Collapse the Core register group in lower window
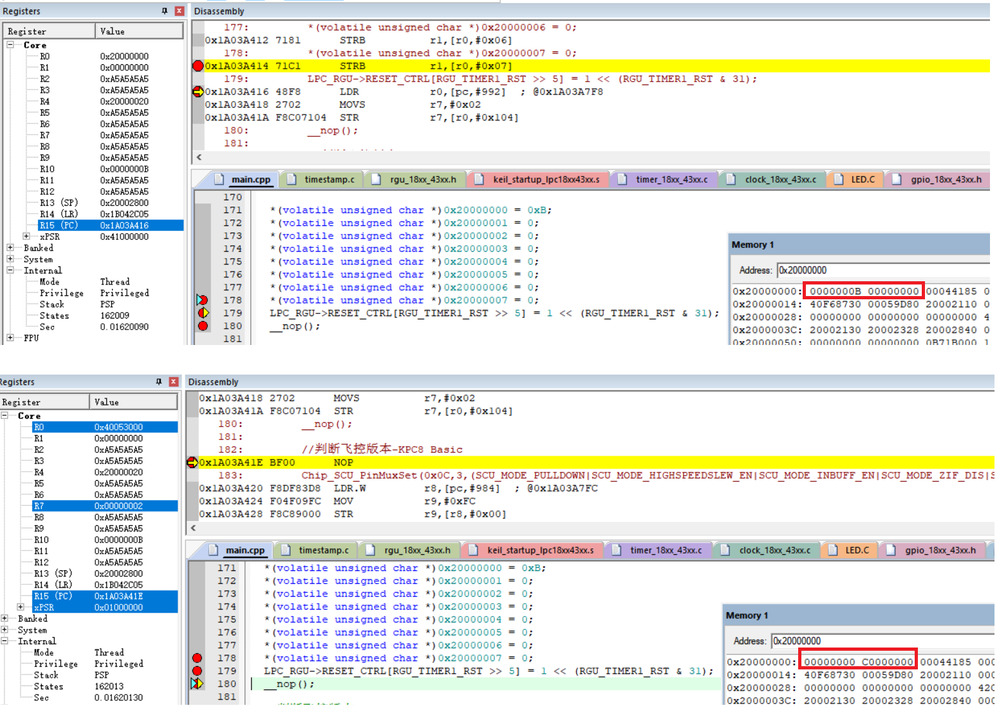Image resolution: width=999 pixels, height=708 pixels. point(4,415)
